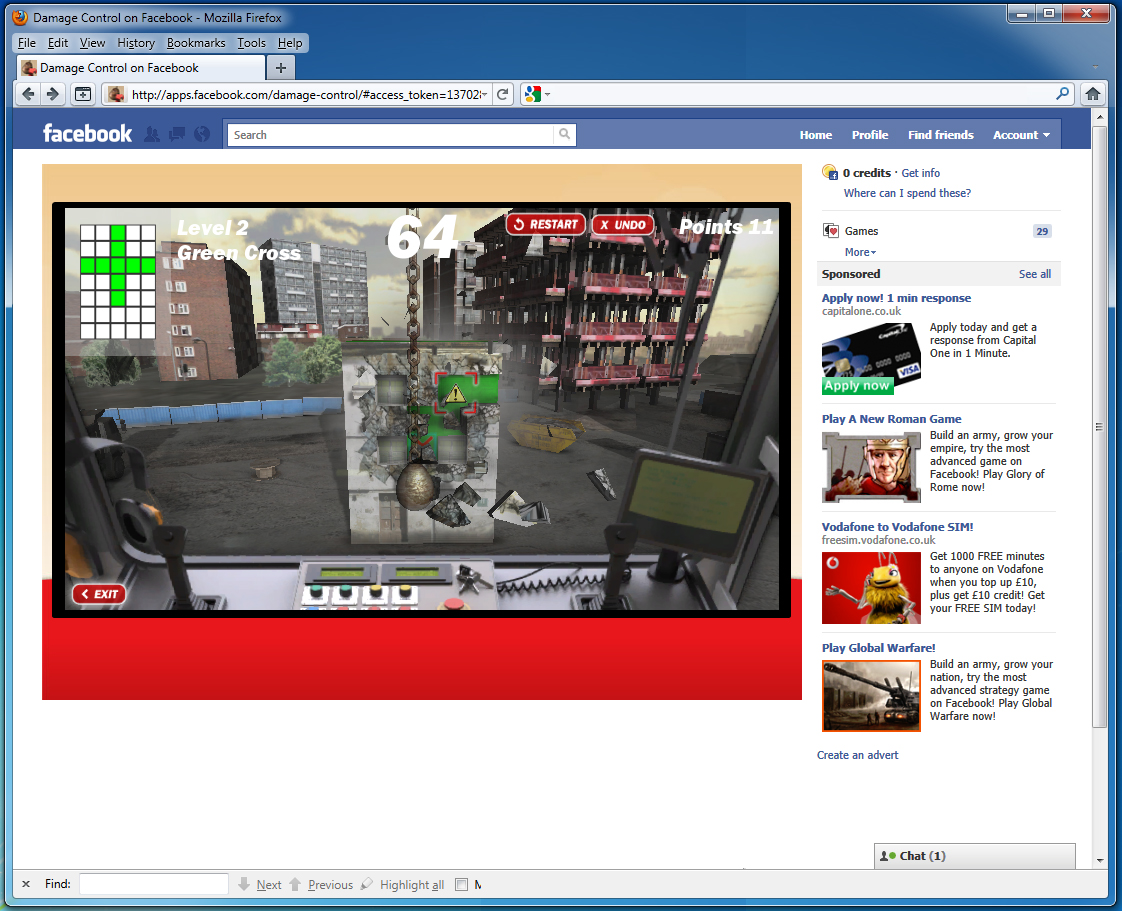
Task: Click the Firefox home button
Action: point(1093,94)
